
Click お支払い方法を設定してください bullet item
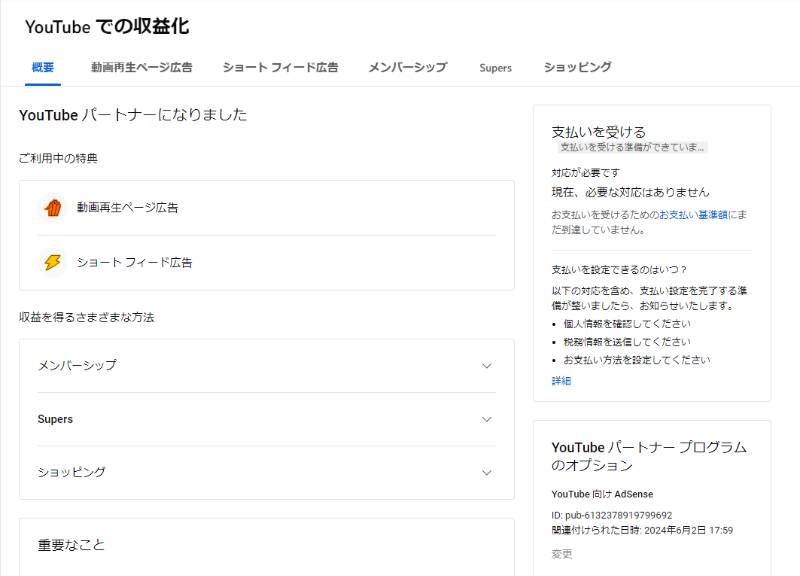coord(637,360)
